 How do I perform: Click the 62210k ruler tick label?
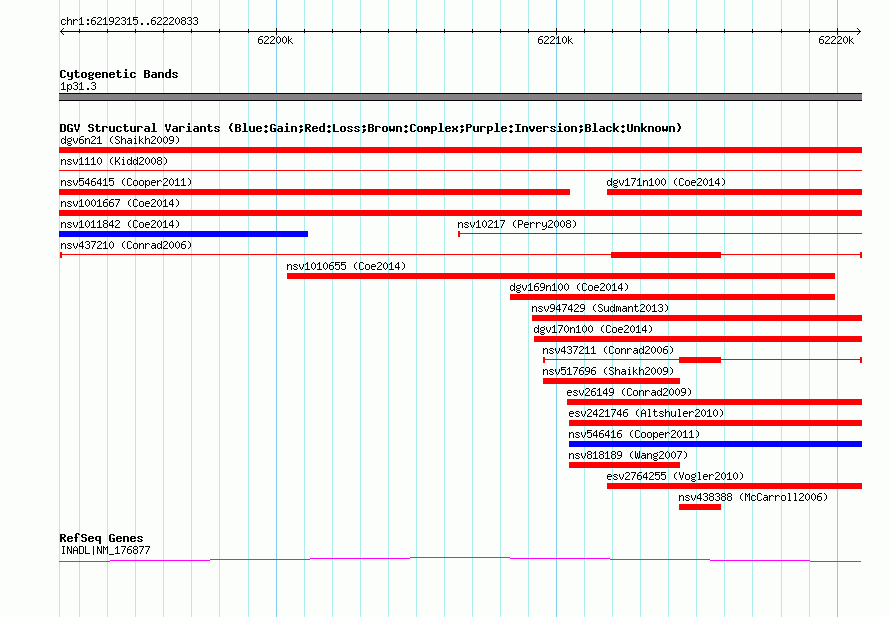[x=555, y=40]
